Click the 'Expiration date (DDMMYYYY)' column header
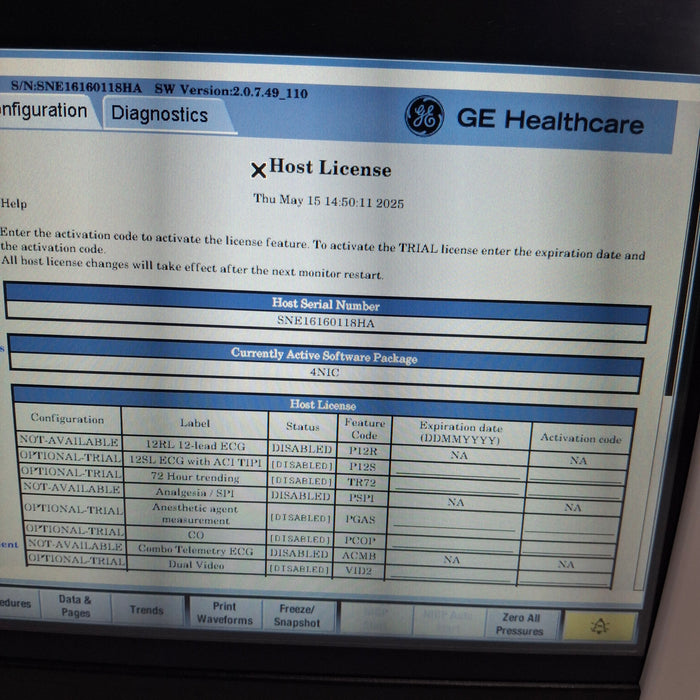700x700 pixels. coord(461,433)
